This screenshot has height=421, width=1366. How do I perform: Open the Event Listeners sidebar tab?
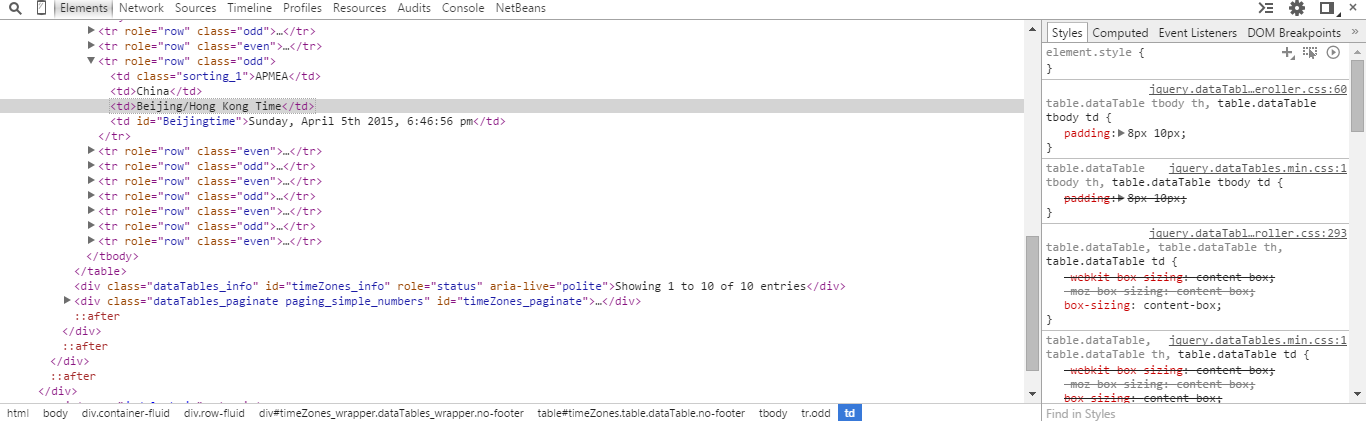tap(1198, 33)
